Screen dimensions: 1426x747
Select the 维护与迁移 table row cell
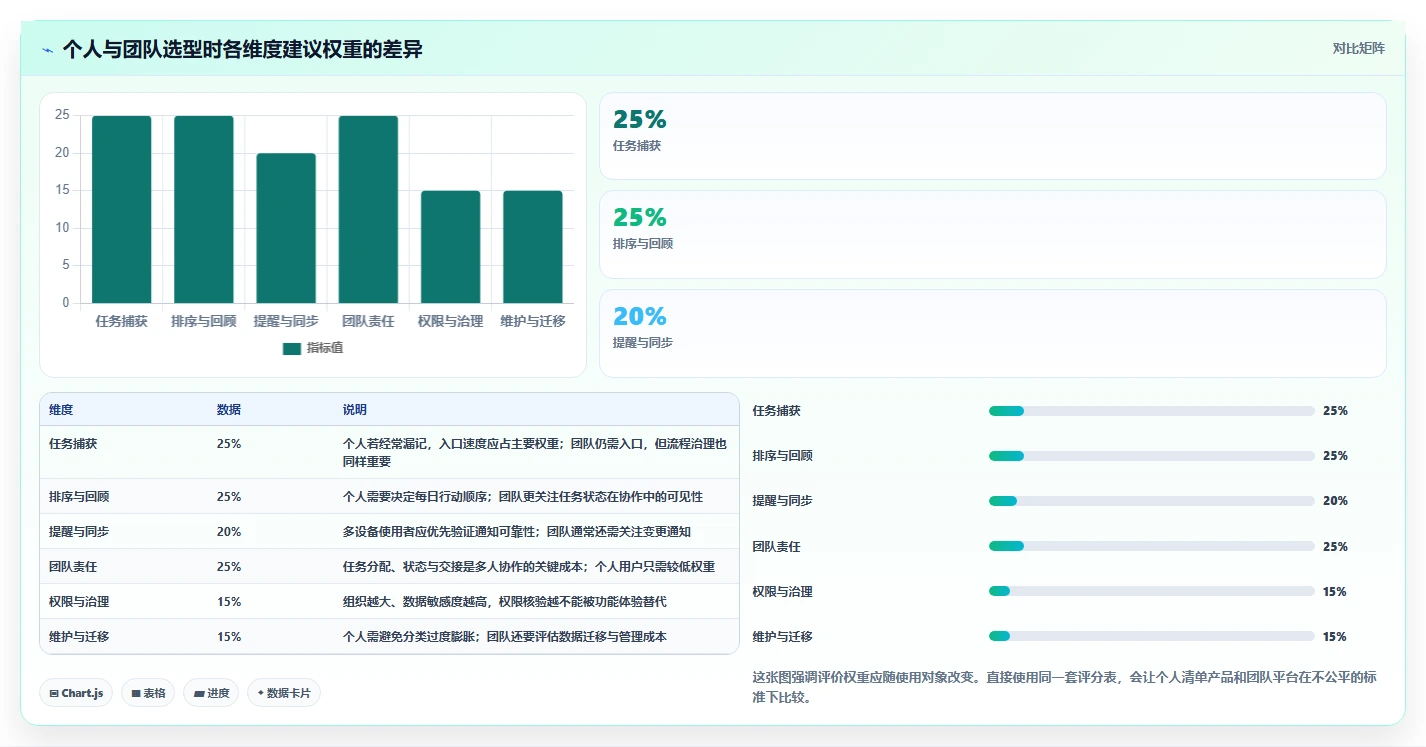[x=79, y=636]
